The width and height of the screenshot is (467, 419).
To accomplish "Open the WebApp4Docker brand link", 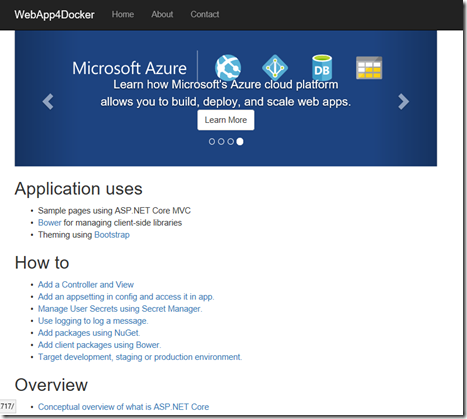I will tap(54, 15).
